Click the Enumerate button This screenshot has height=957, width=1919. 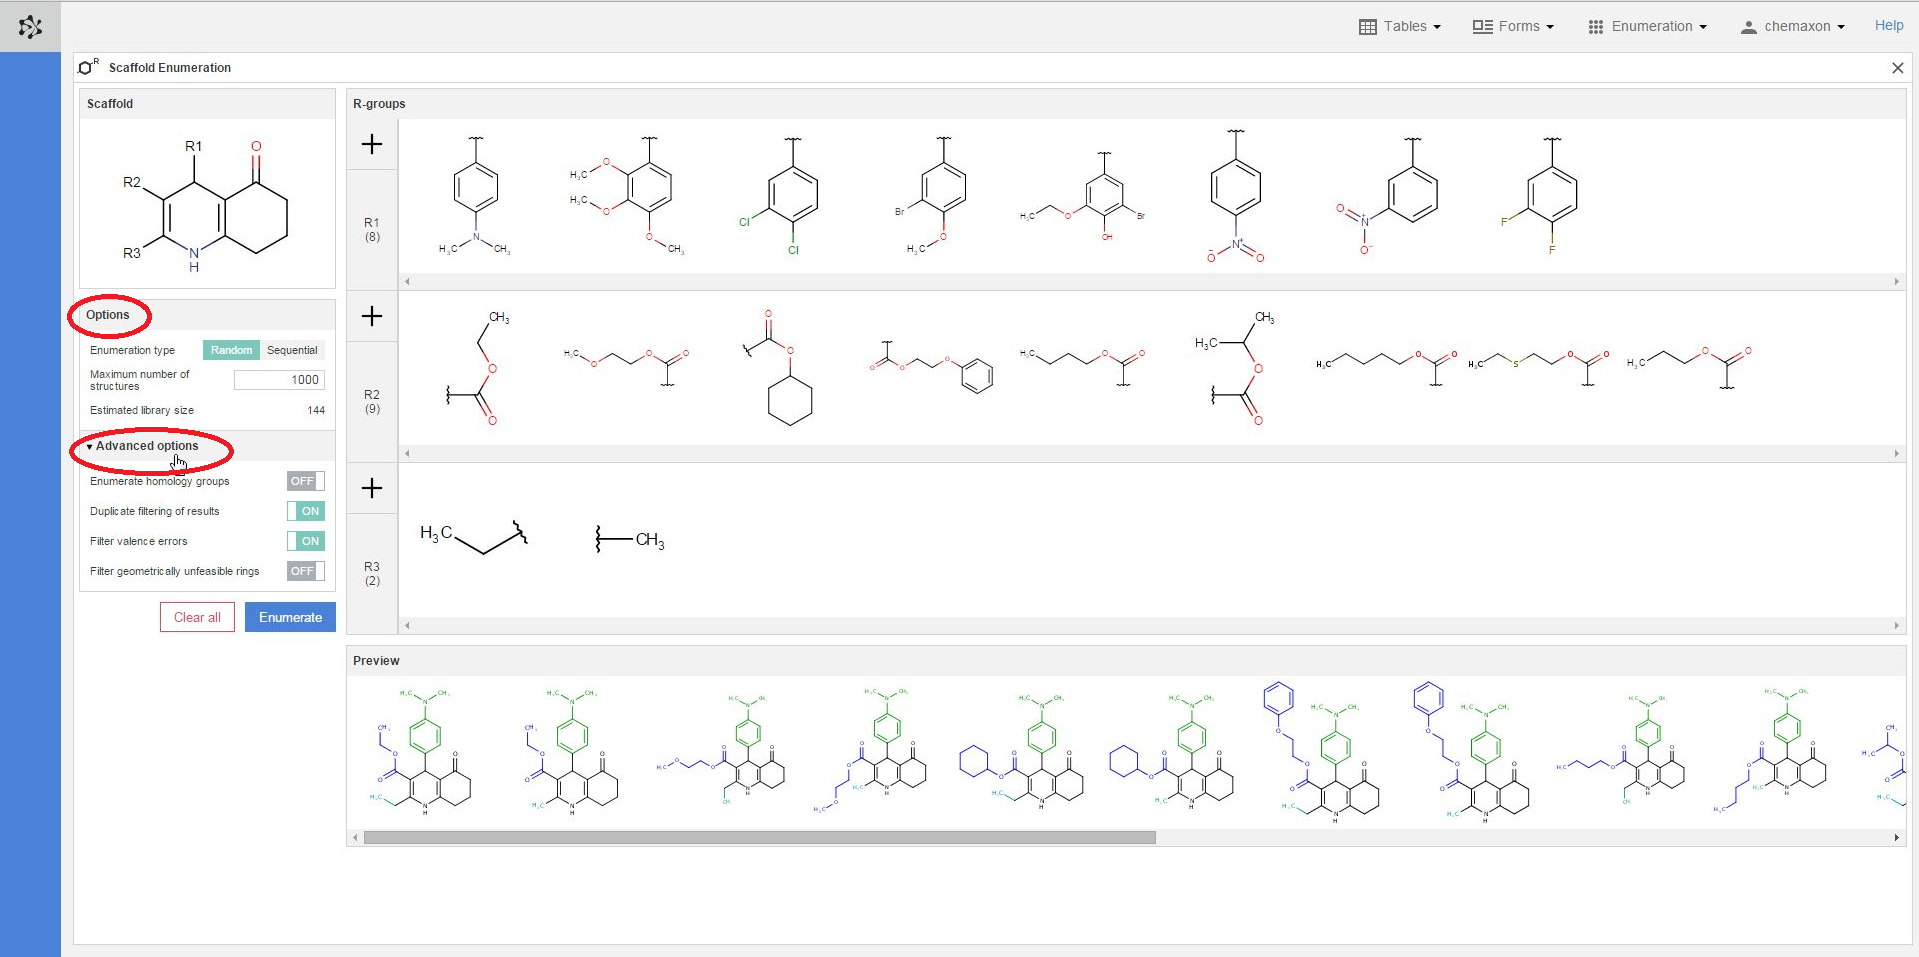click(x=290, y=617)
